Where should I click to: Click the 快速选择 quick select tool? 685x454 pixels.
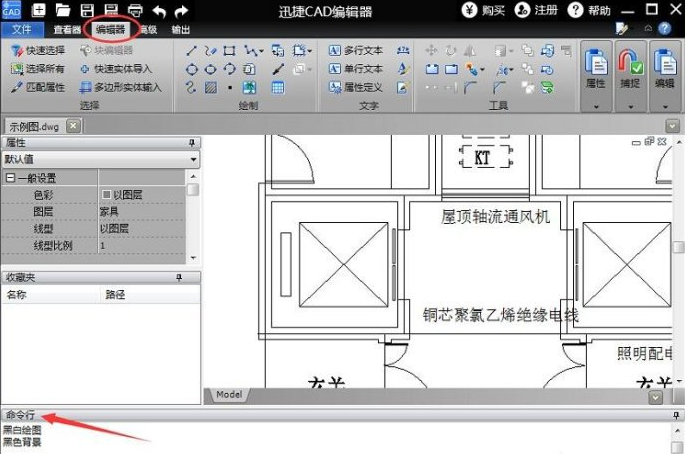click(x=40, y=49)
